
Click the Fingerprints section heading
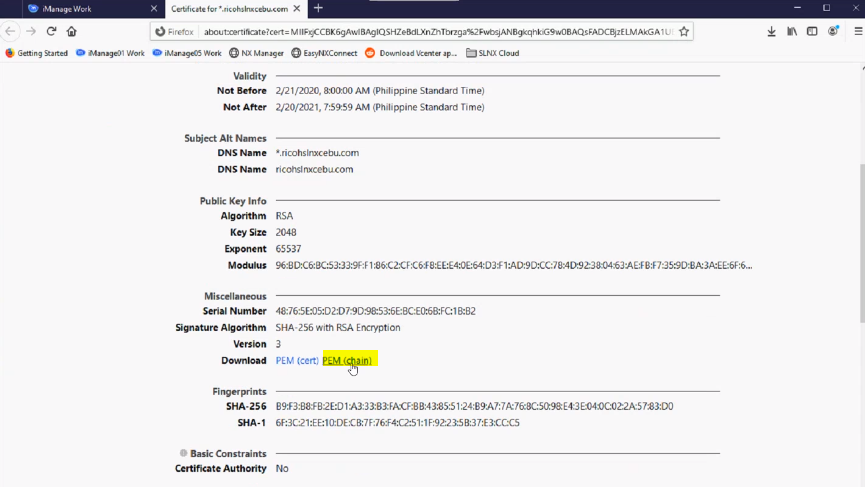click(239, 392)
